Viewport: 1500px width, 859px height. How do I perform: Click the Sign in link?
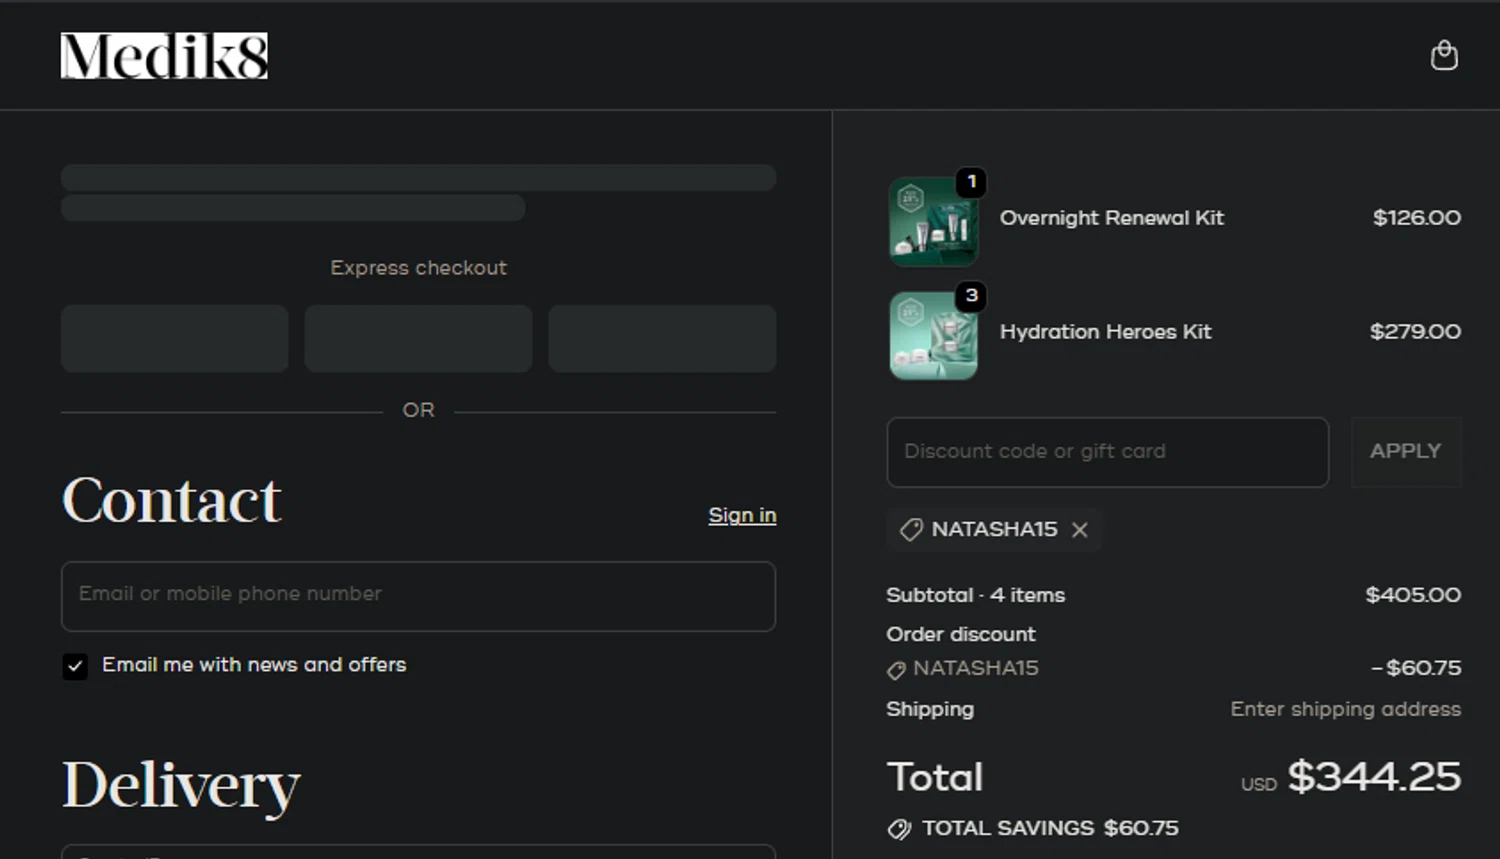(x=742, y=515)
